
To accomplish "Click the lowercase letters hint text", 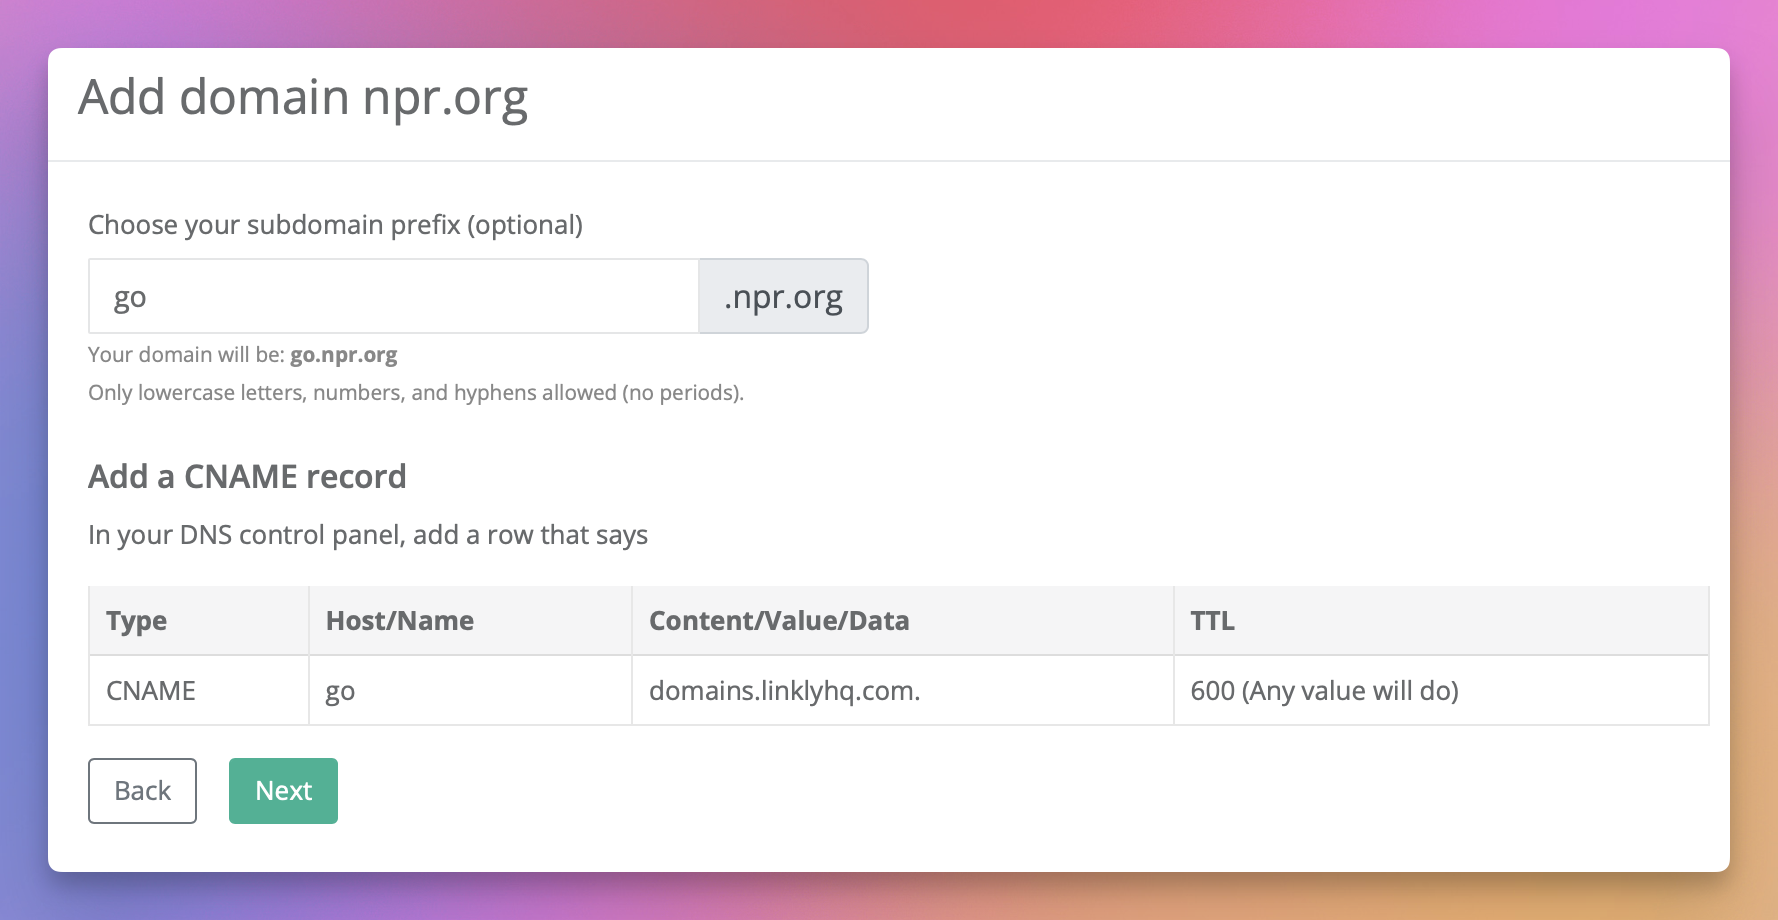I will 415,393.
